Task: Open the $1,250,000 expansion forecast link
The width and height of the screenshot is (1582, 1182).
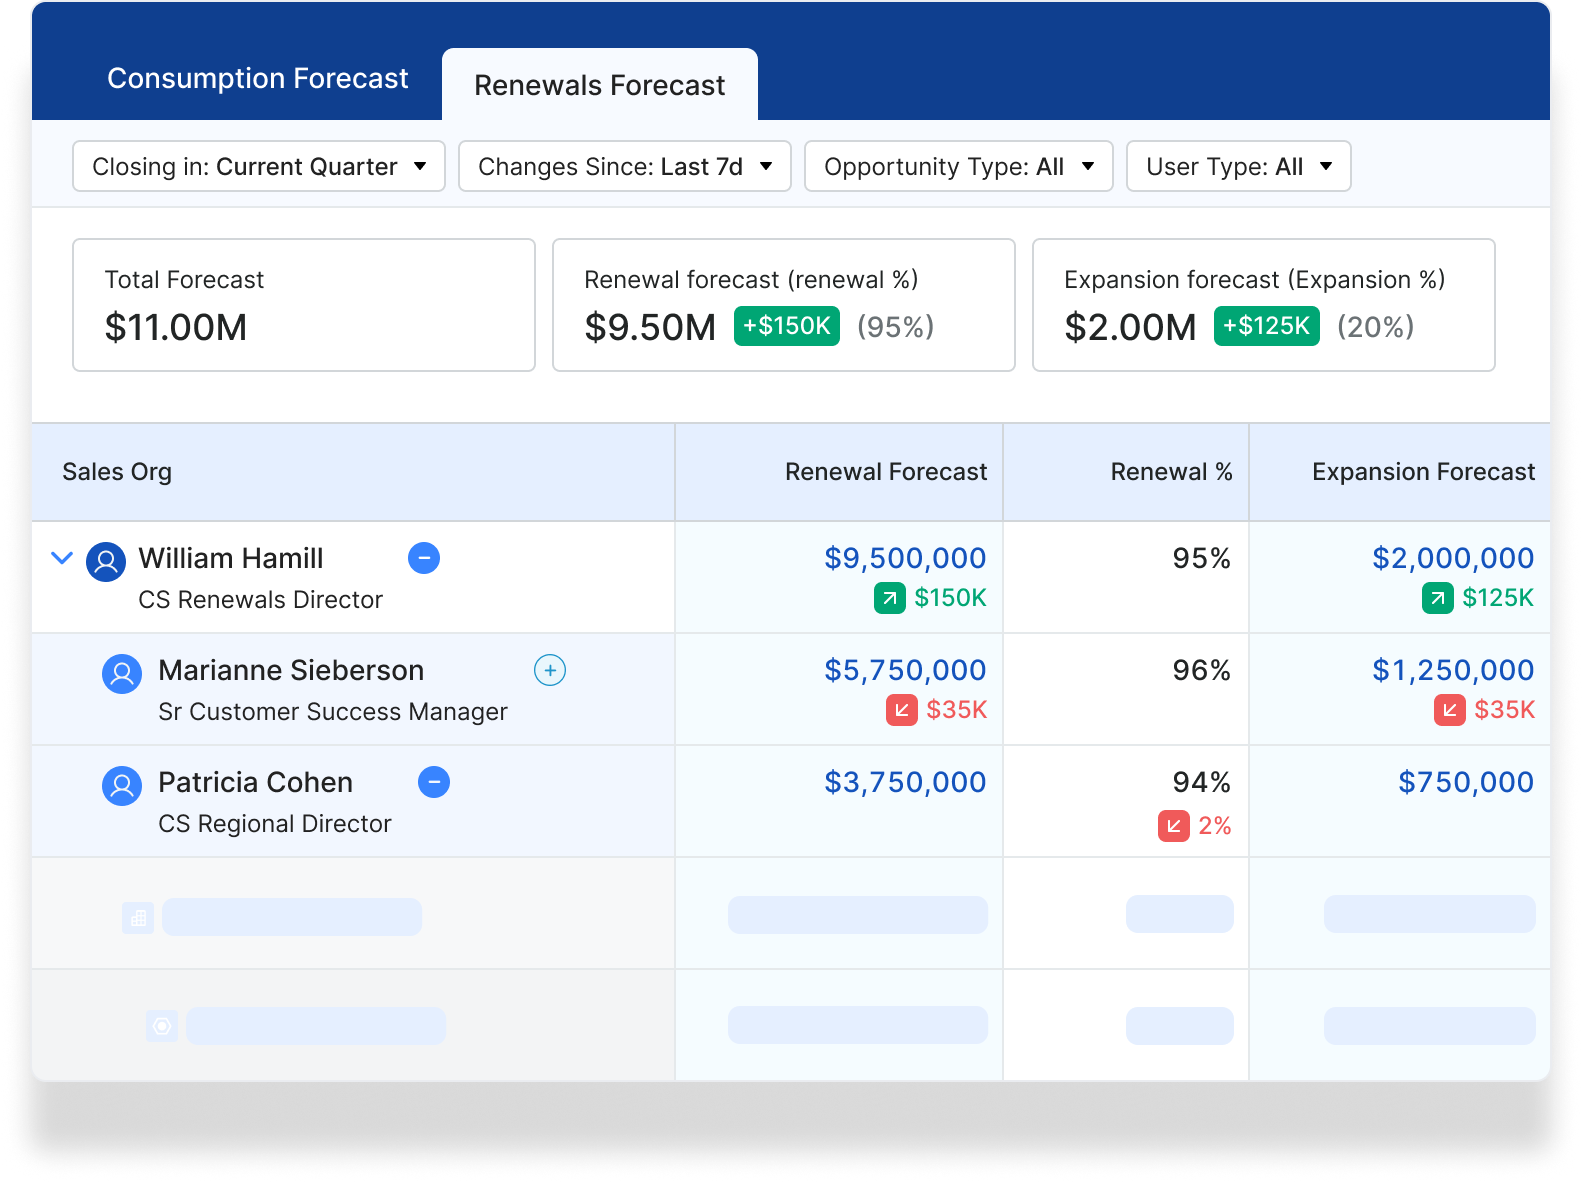Action: click(1453, 670)
